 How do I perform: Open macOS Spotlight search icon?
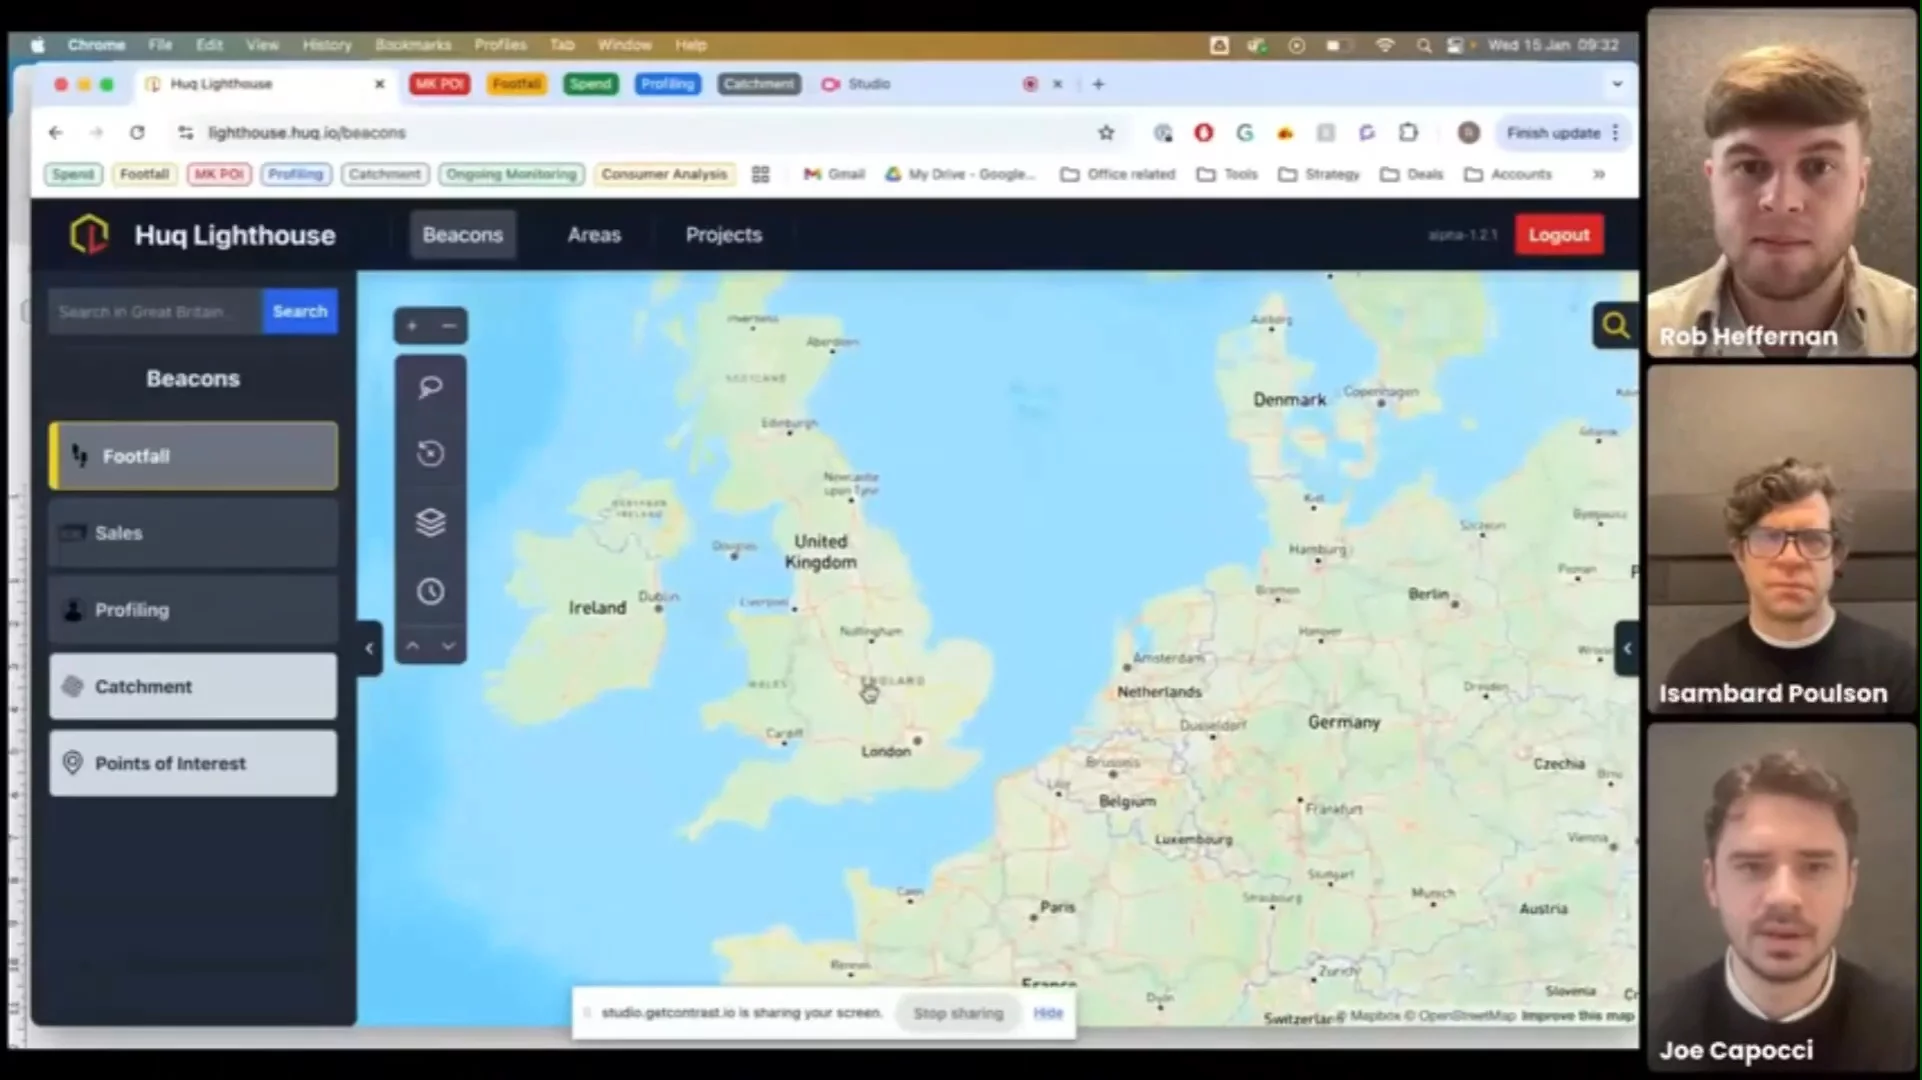(x=1423, y=45)
